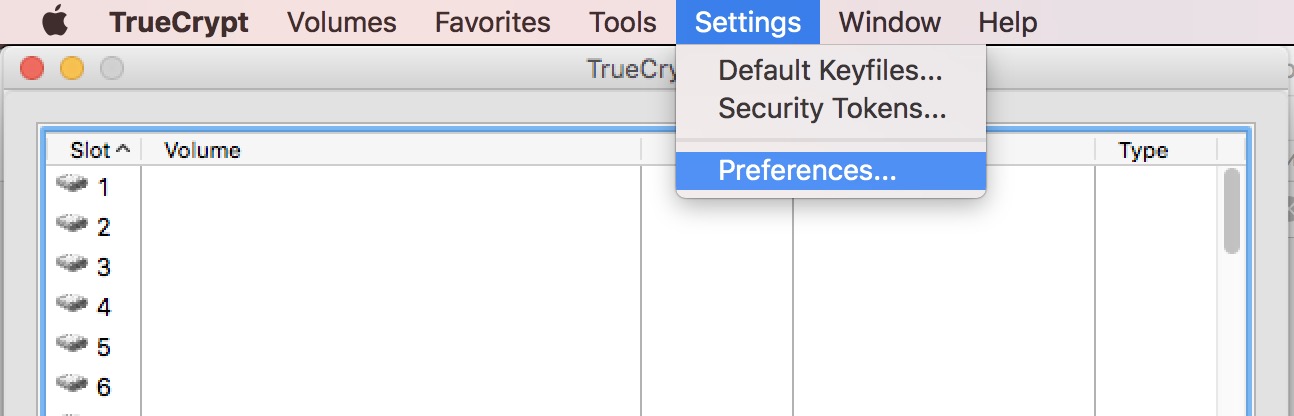The width and height of the screenshot is (1294, 416).
Task: Click the Type column header
Action: click(1143, 150)
